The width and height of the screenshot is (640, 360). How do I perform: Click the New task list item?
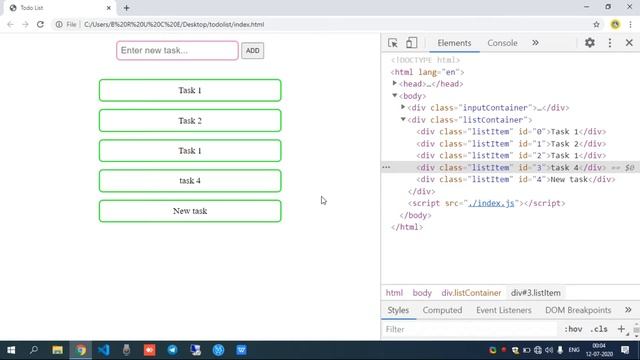pyautogui.click(x=190, y=211)
